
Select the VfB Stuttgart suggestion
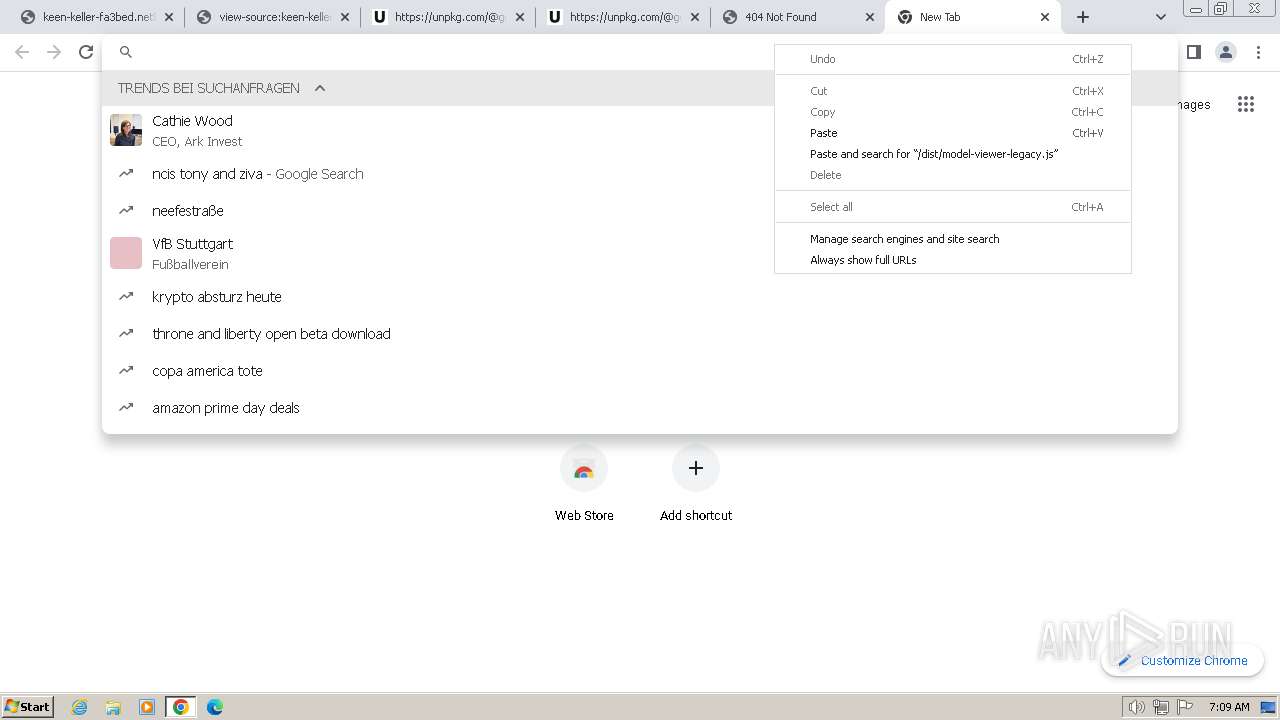click(640, 253)
